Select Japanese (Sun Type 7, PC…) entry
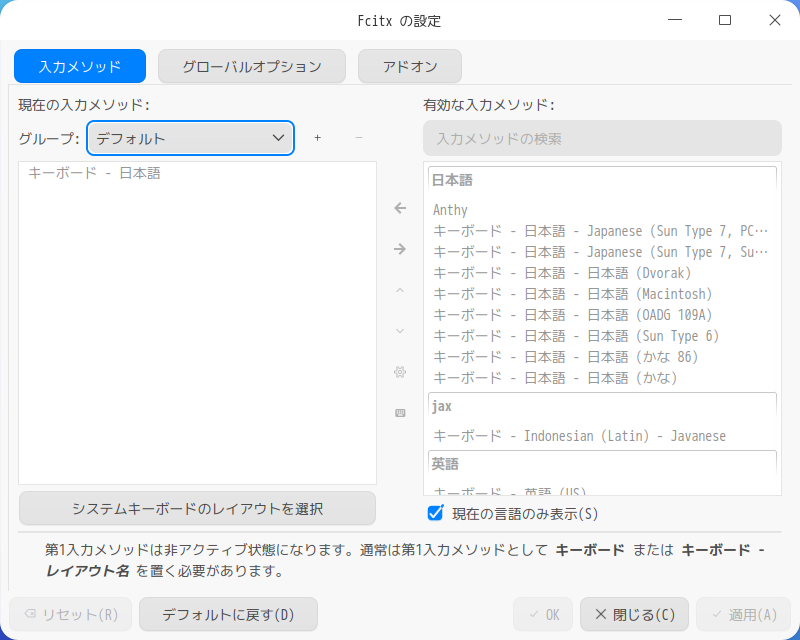800x640 pixels. pyautogui.click(x=602, y=231)
